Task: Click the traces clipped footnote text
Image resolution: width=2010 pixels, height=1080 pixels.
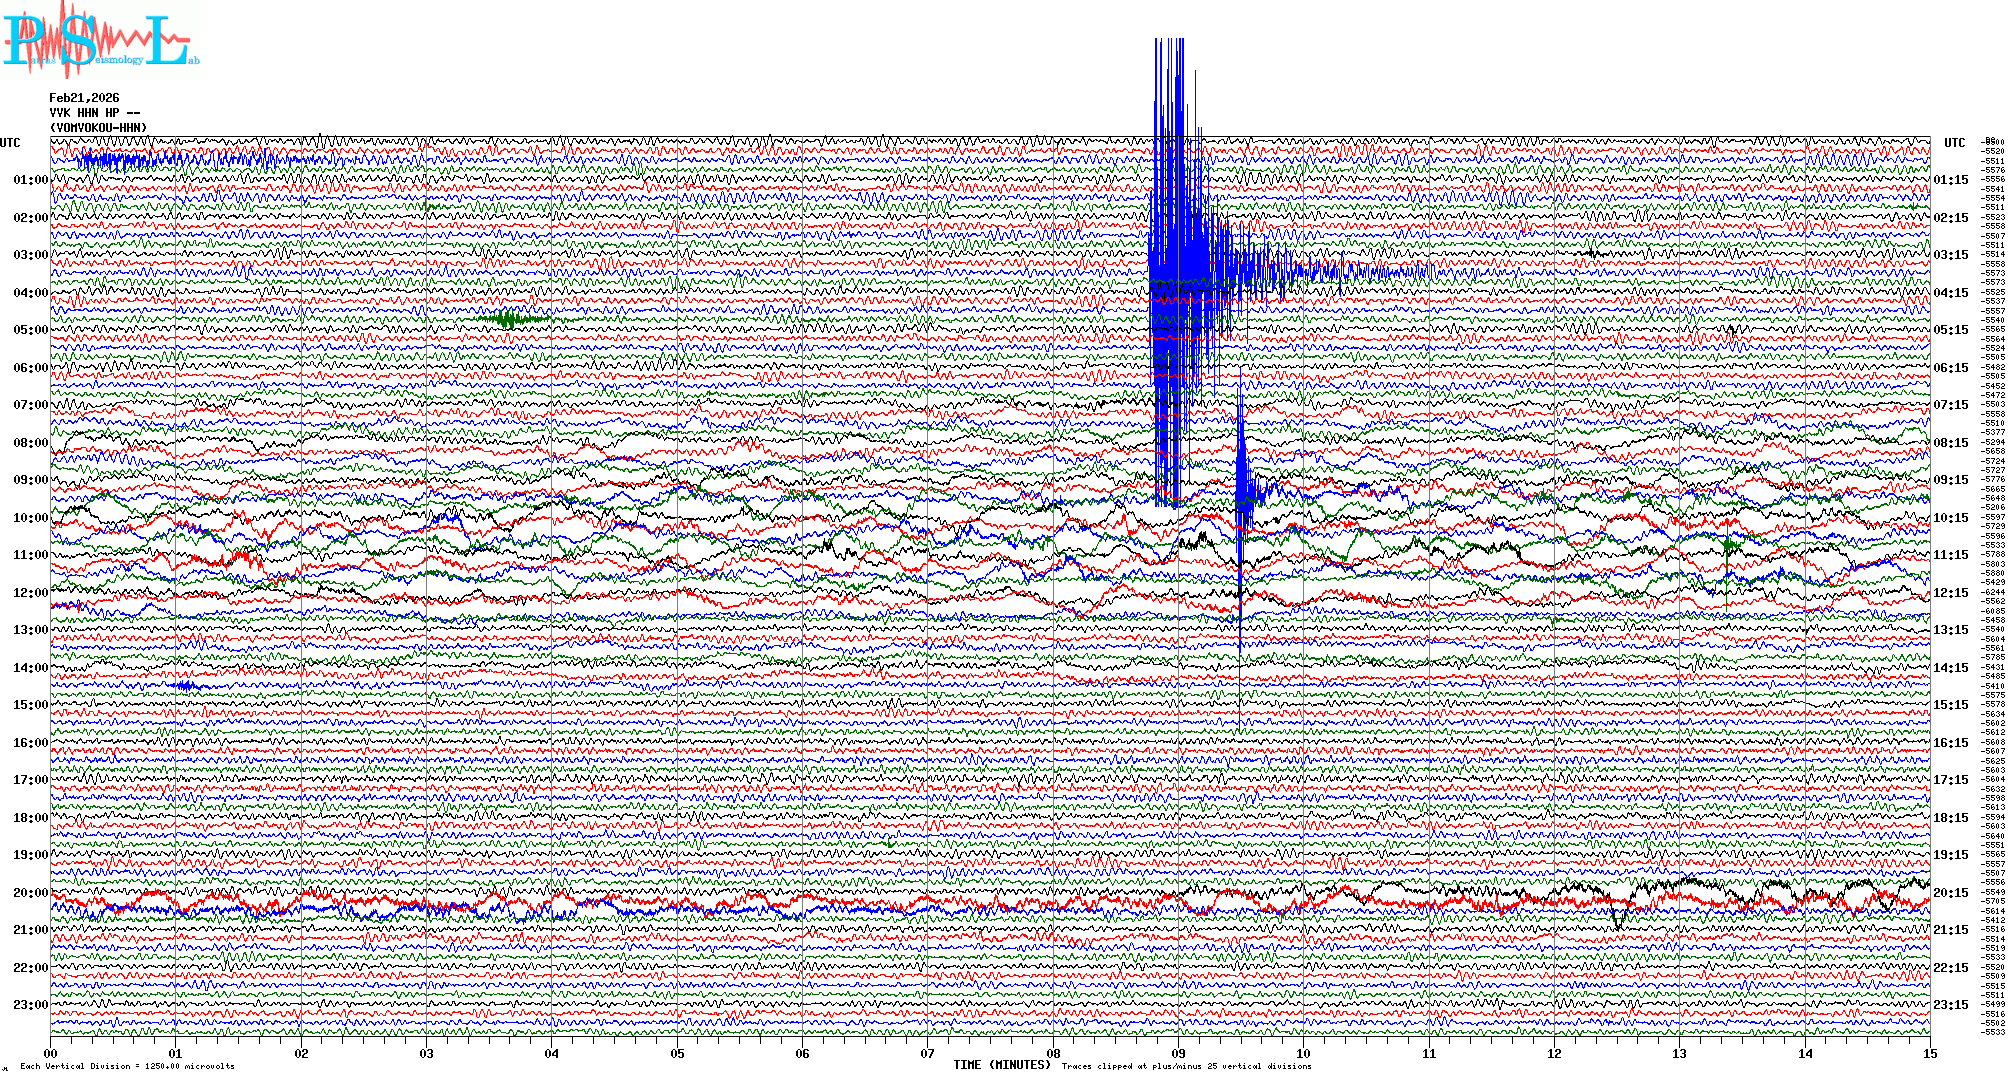Action: tap(1186, 1066)
